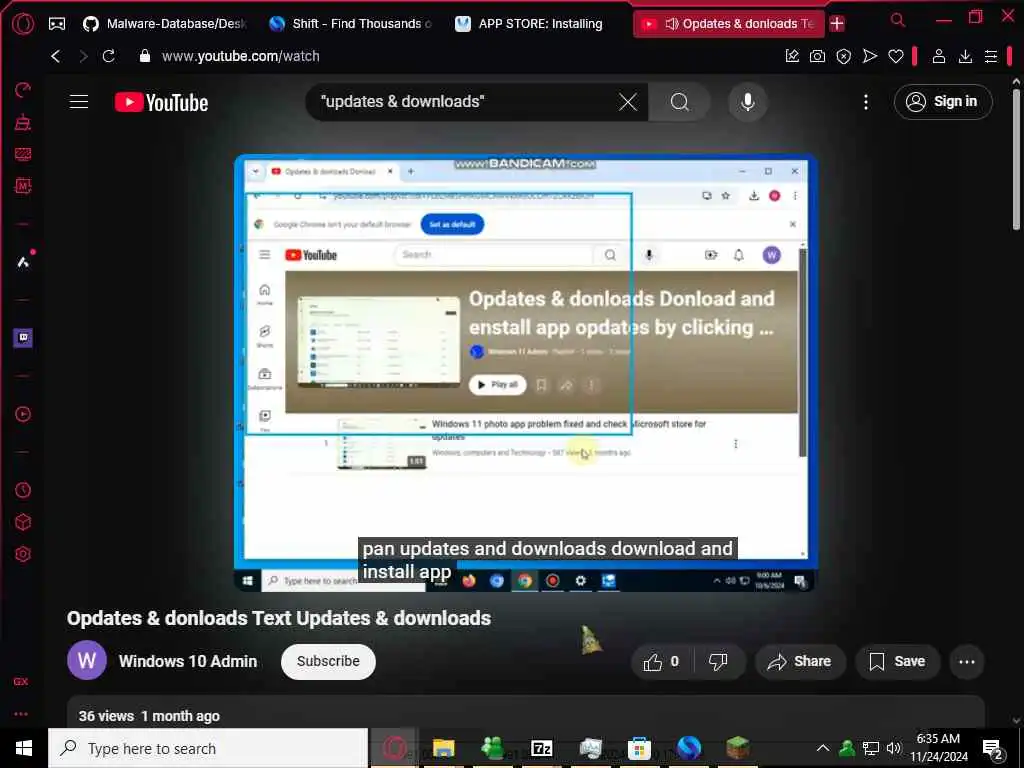Save the video to playlist
This screenshot has width=1024, height=768.
[897, 662]
